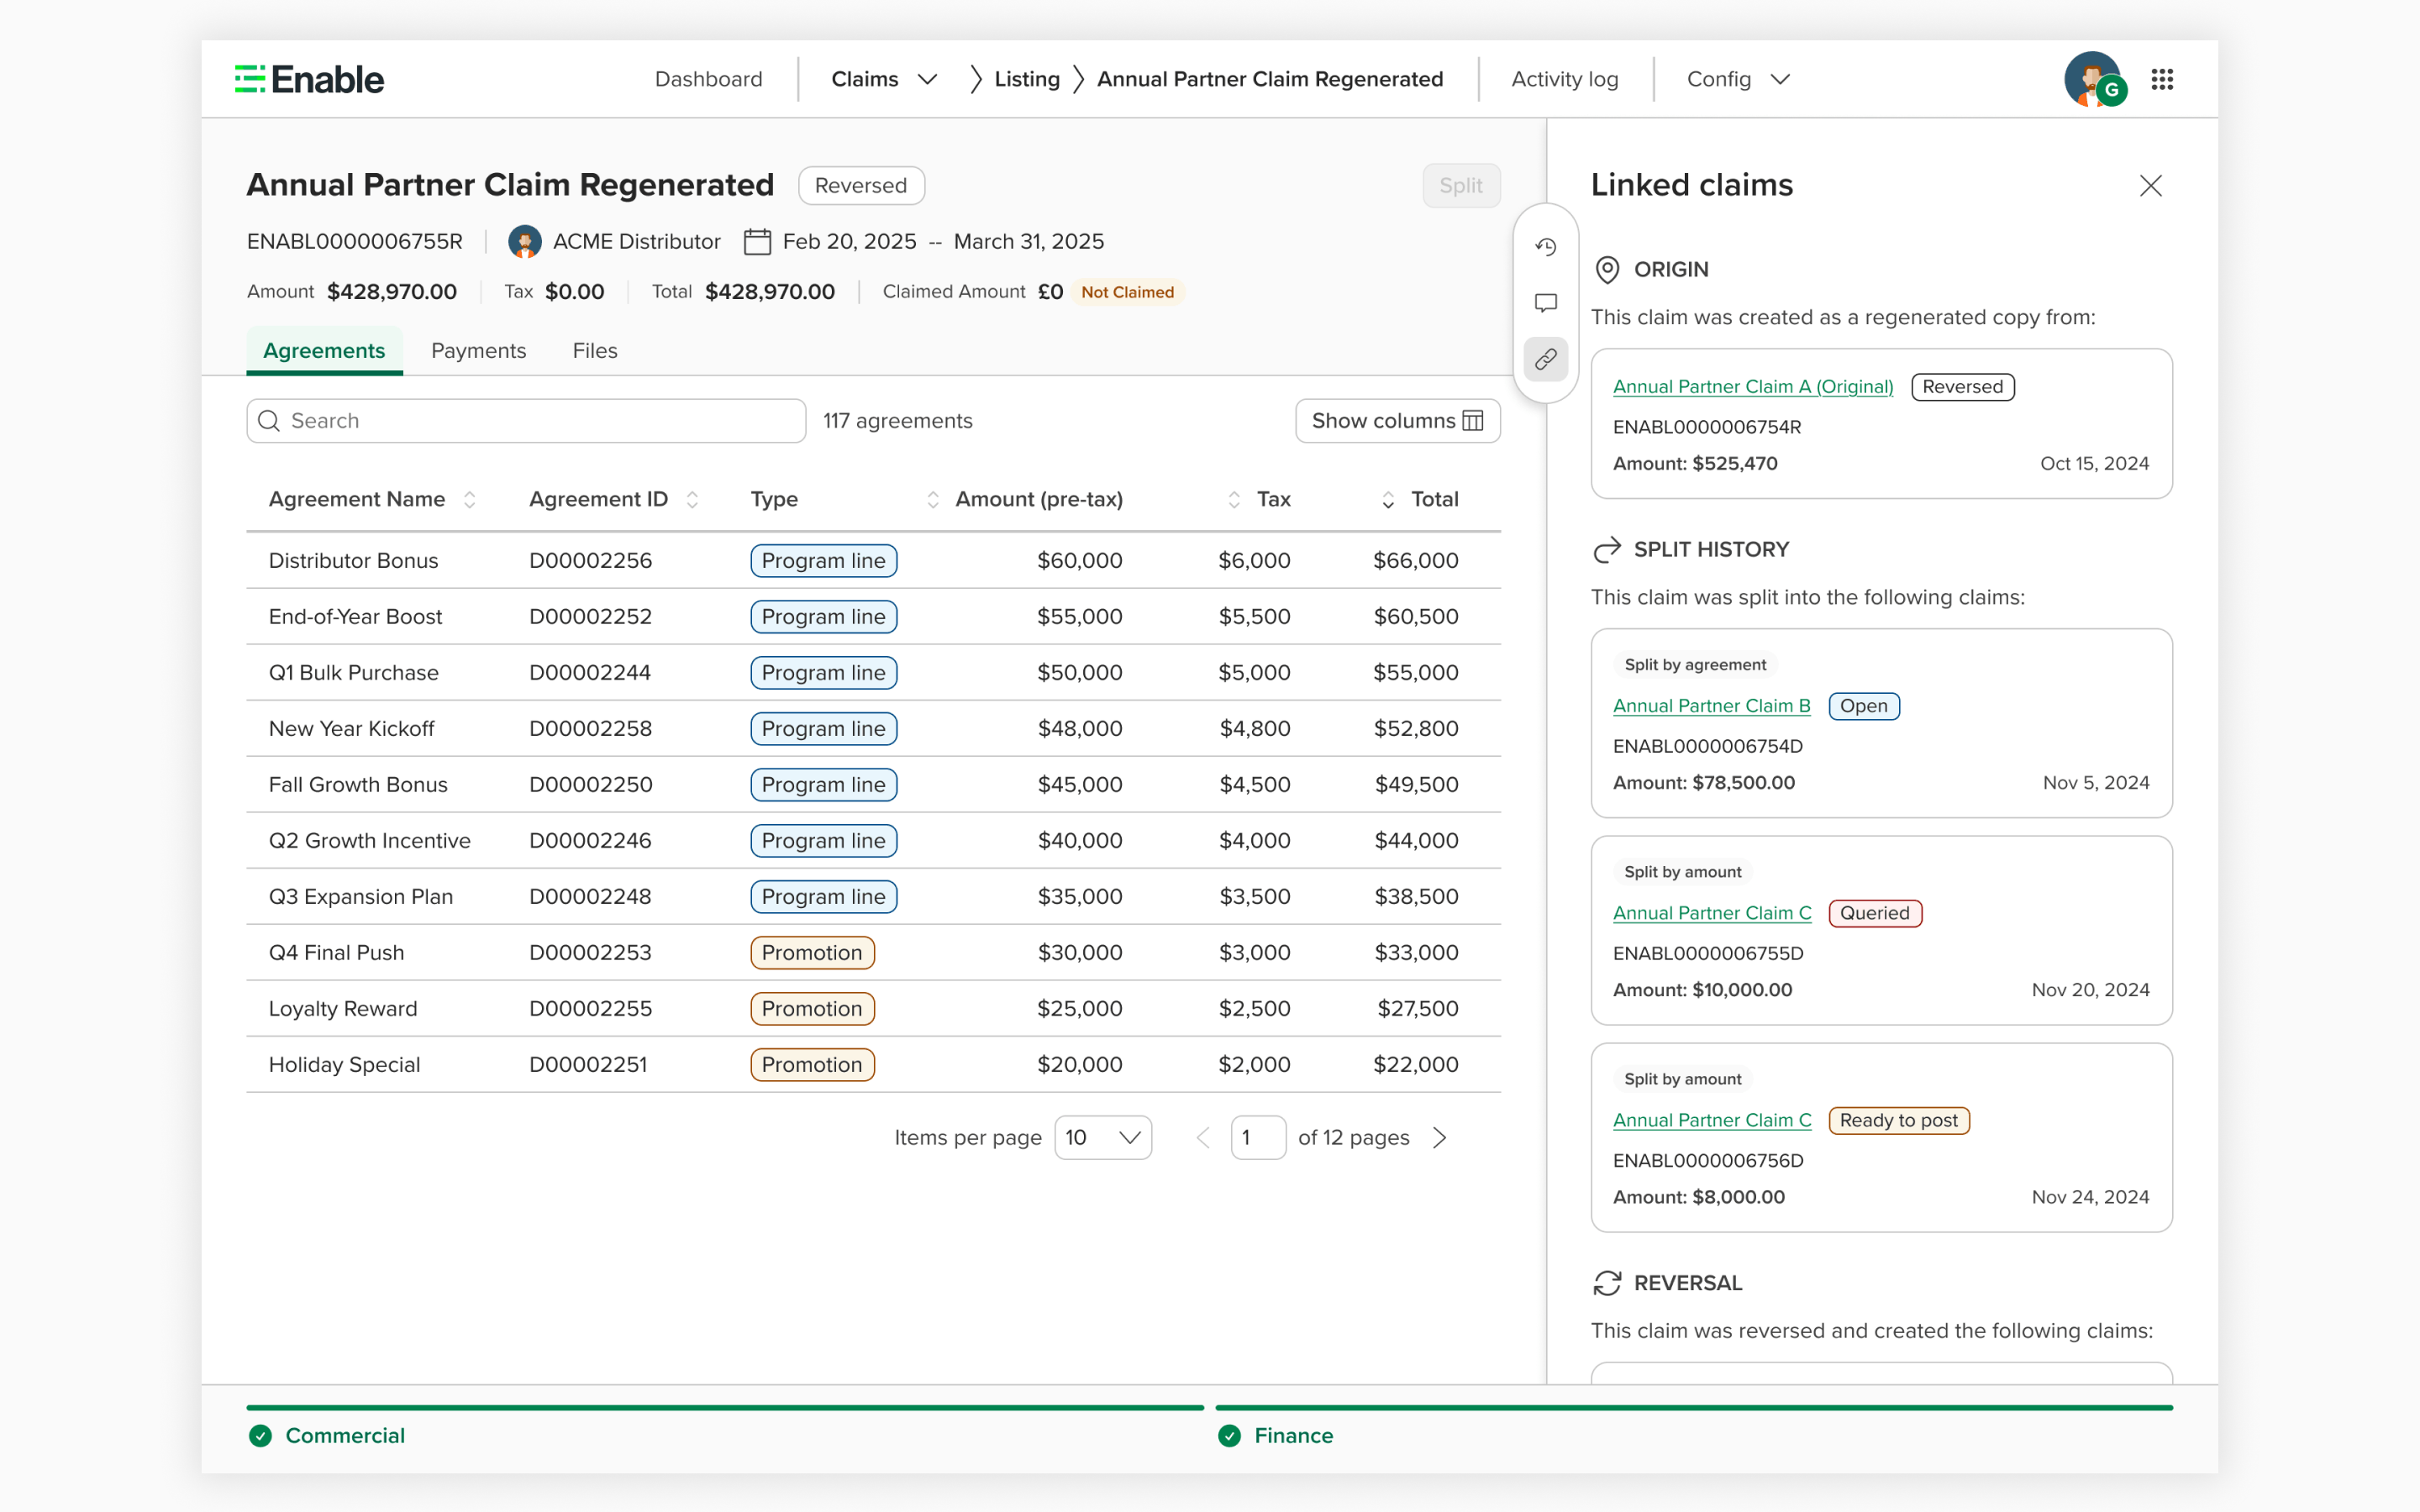This screenshot has height=1512, width=2420.
Task: Click the Split History arrow icon
Action: [x=1607, y=550]
